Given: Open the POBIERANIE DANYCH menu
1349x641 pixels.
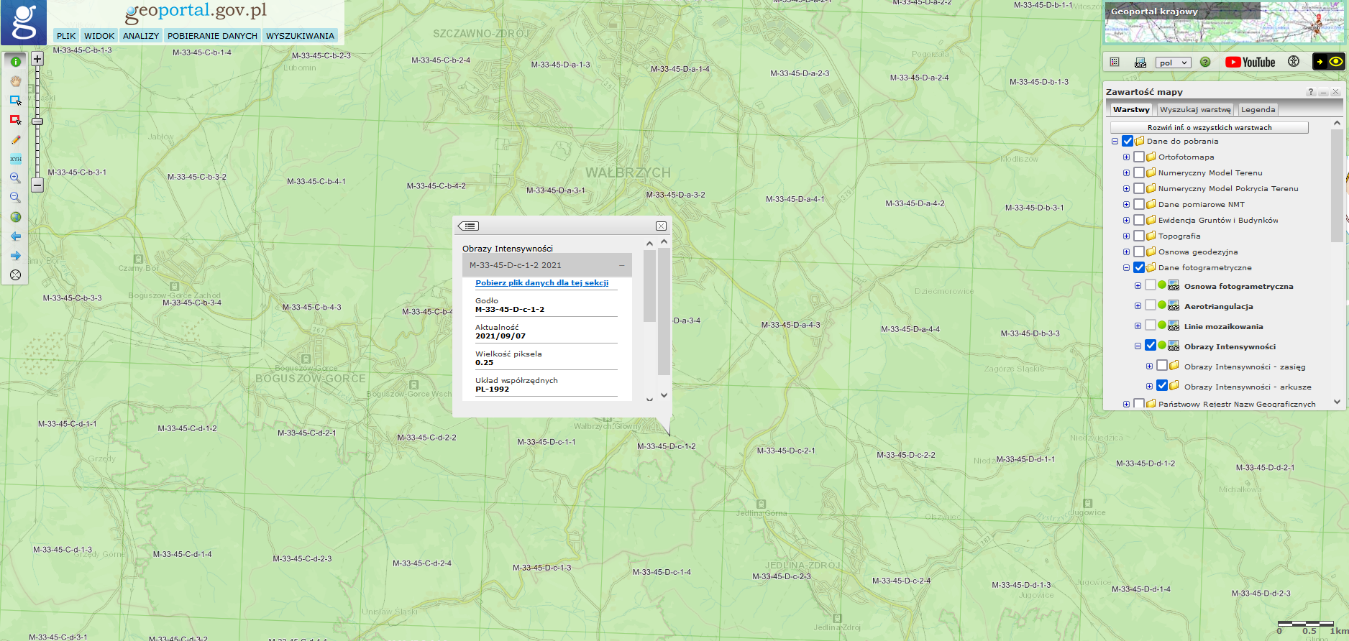Looking at the screenshot, I should point(212,36).
